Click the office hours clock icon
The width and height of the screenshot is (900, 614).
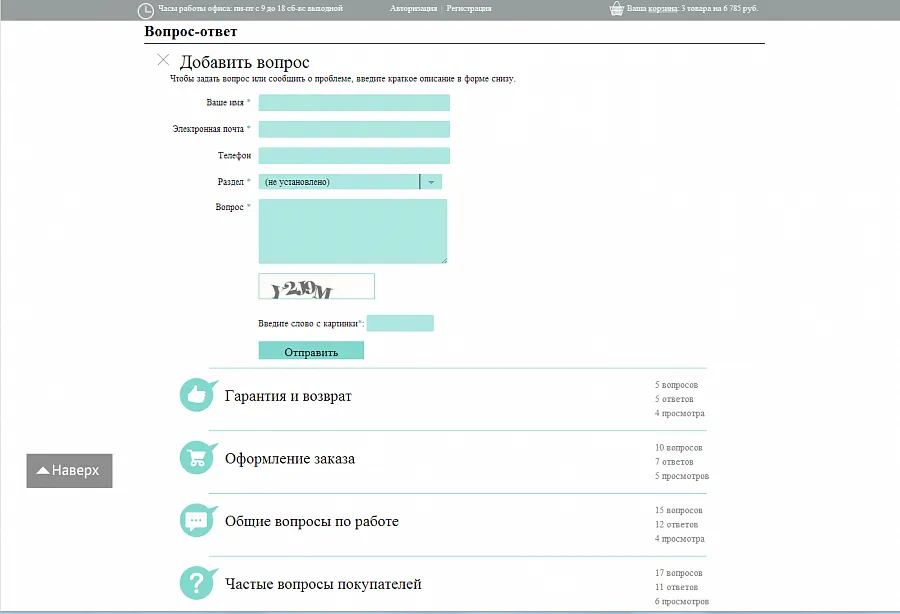(146, 10)
